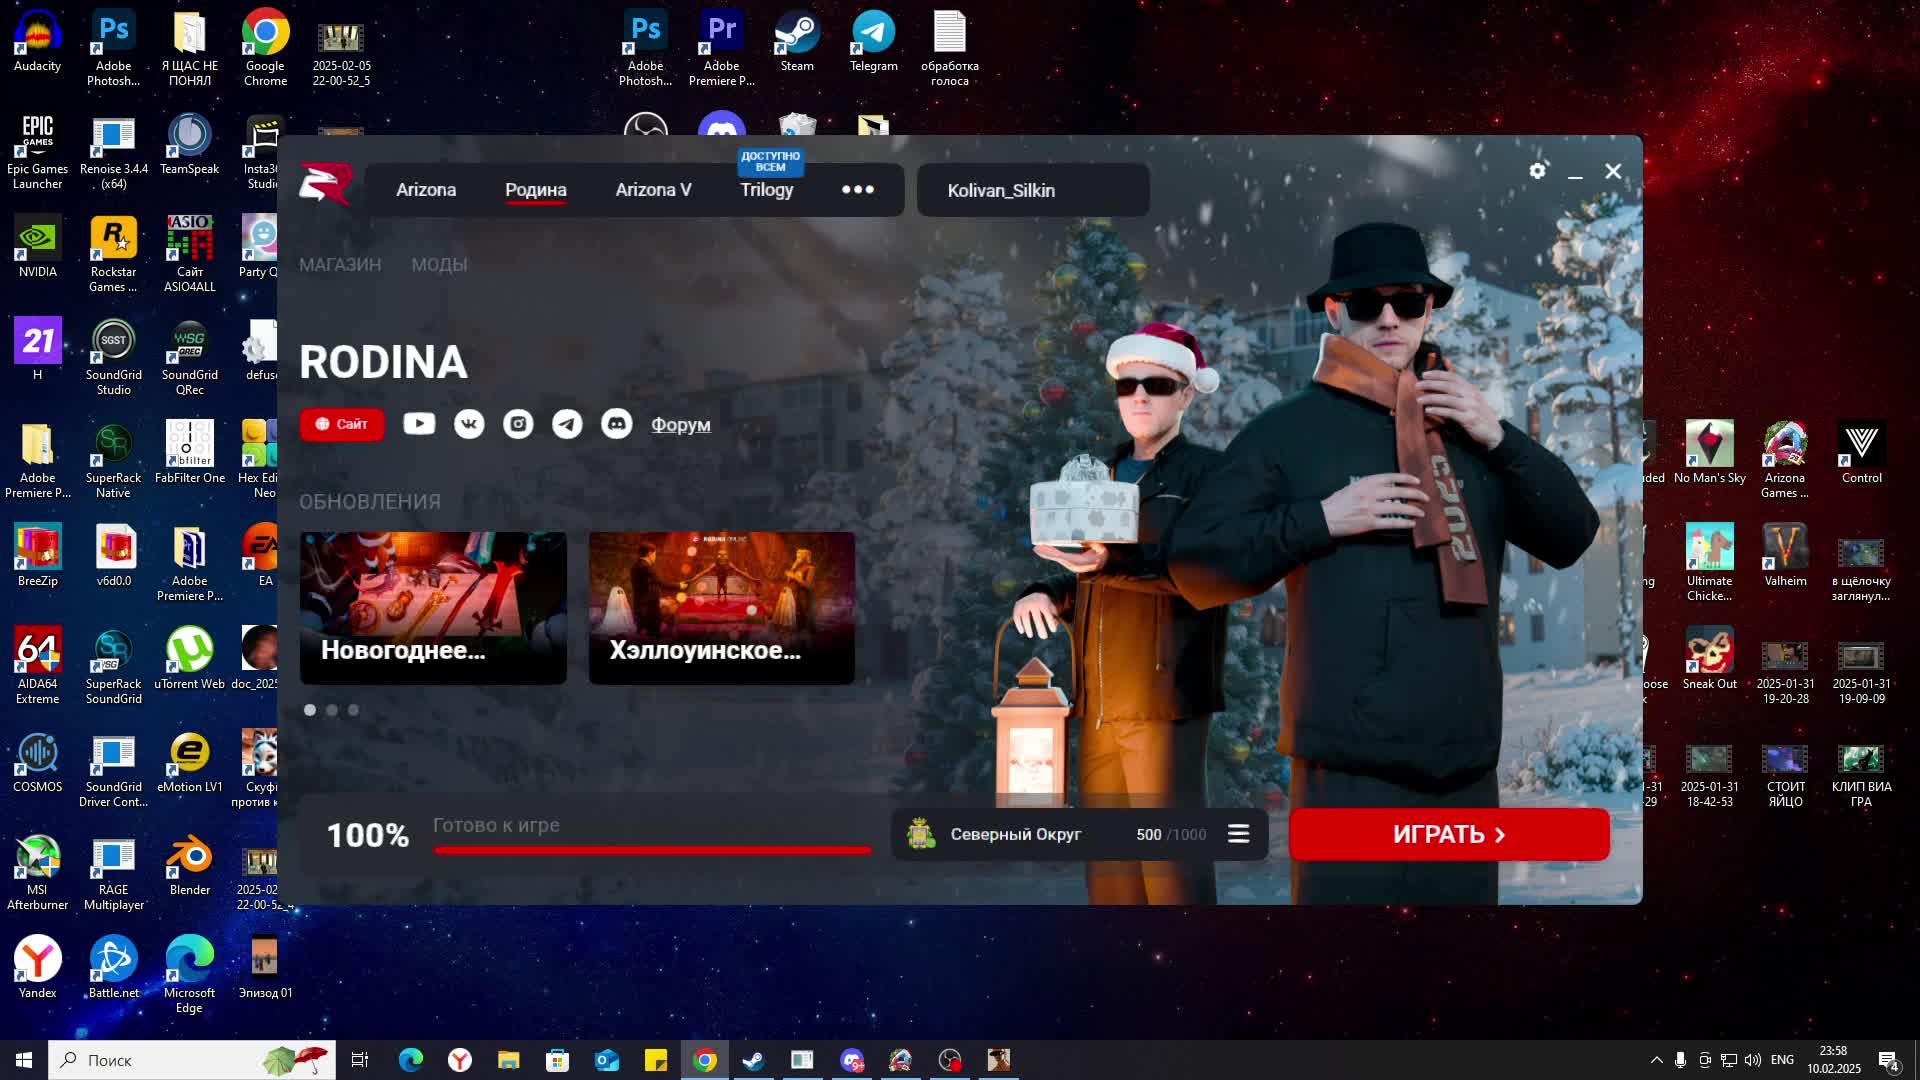This screenshot has height=1080, width=1920.
Task: Select the Epic Games Launcher icon
Action: pos(37,151)
